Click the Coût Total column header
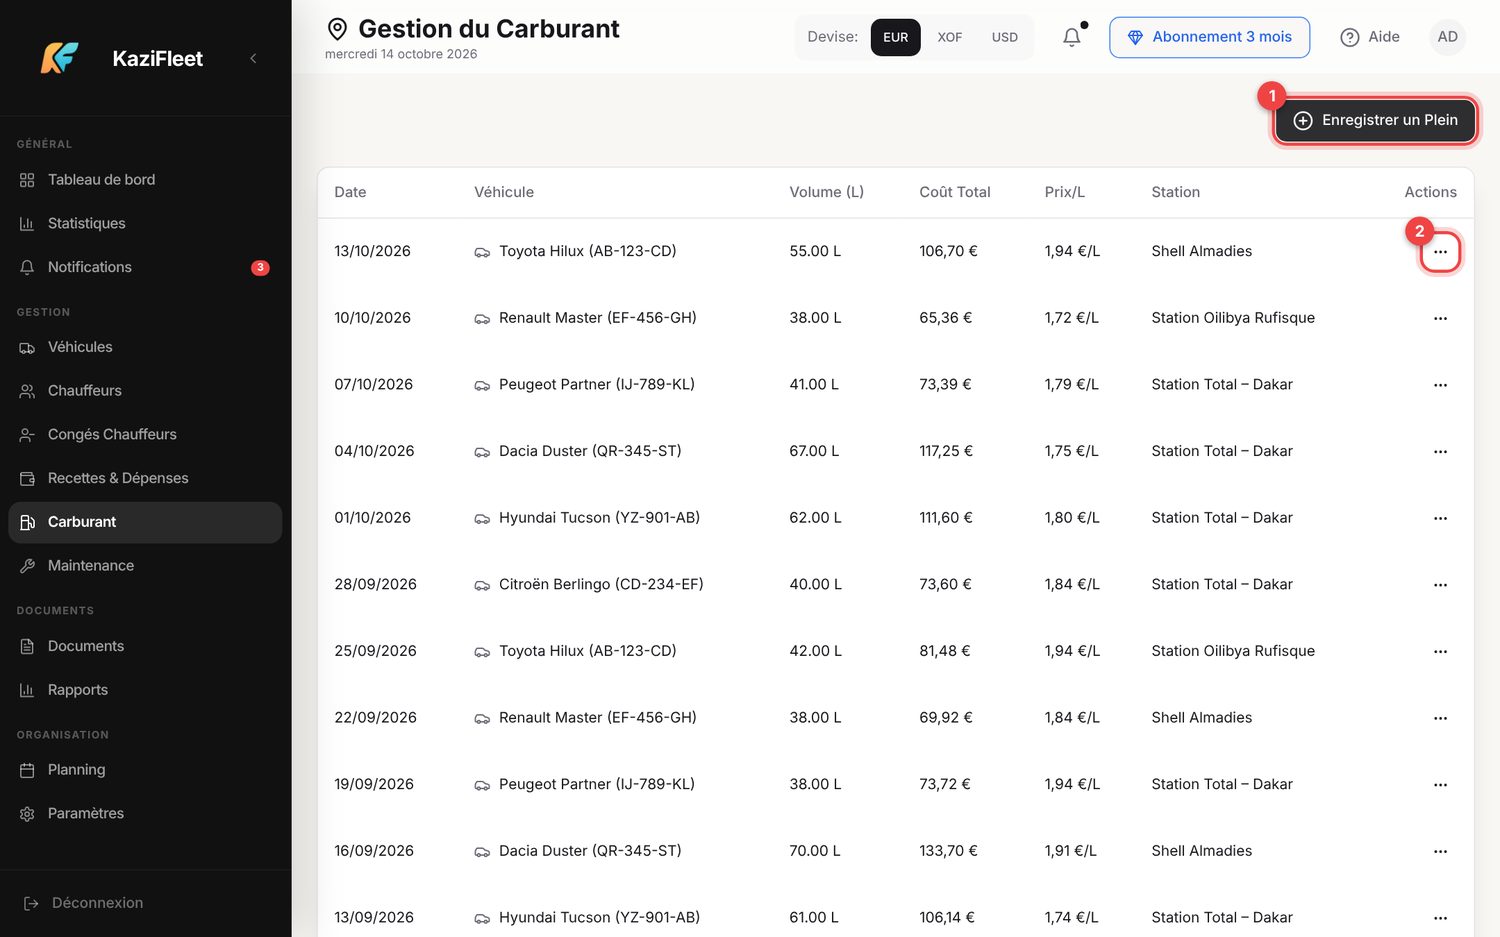This screenshot has width=1500, height=937. click(955, 192)
